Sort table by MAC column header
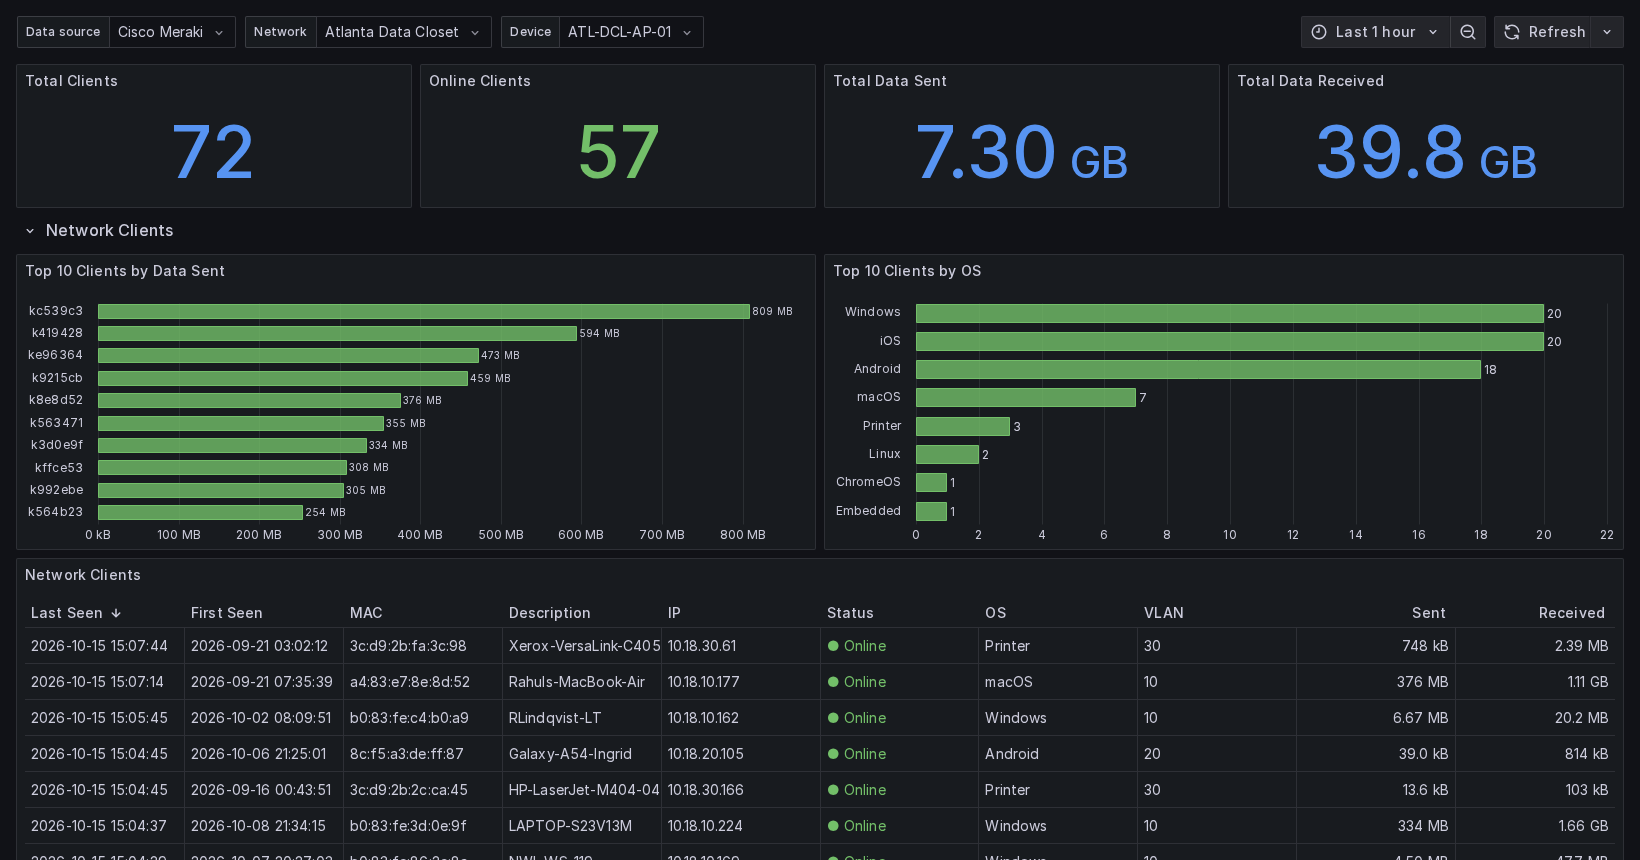The width and height of the screenshot is (1640, 860). click(x=366, y=613)
